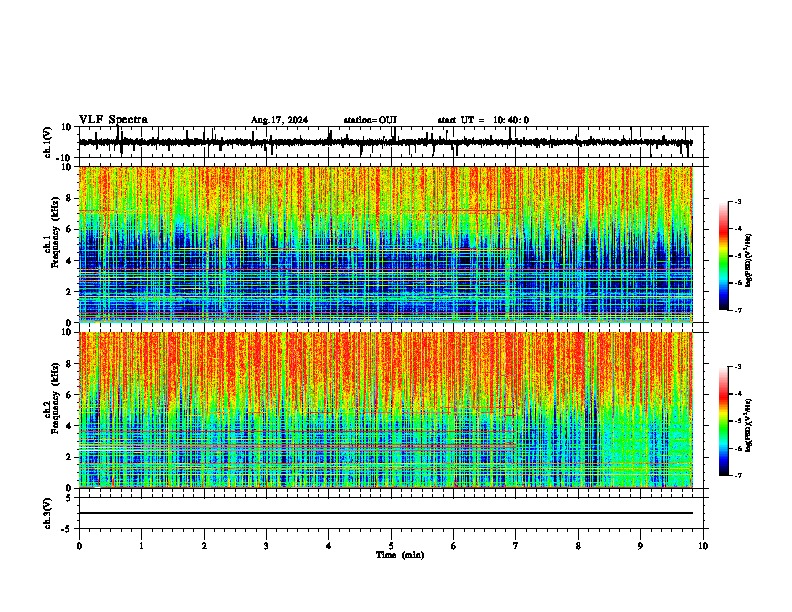Click the "station=OUI" header text

click(370, 120)
